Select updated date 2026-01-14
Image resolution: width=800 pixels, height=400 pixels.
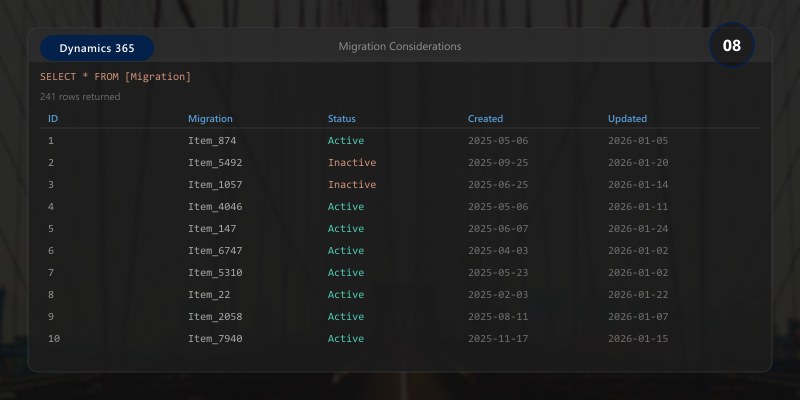[638, 185]
